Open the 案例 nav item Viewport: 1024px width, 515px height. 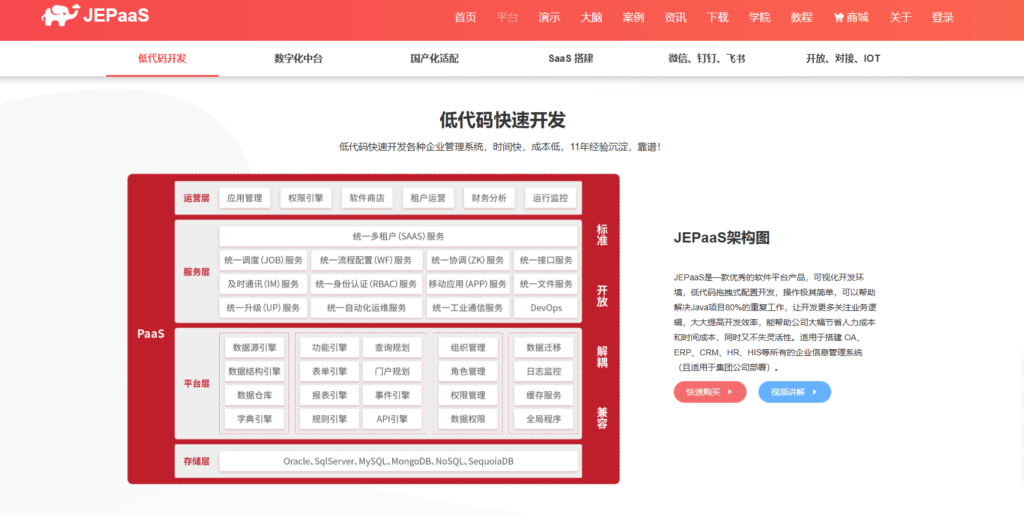coord(633,18)
